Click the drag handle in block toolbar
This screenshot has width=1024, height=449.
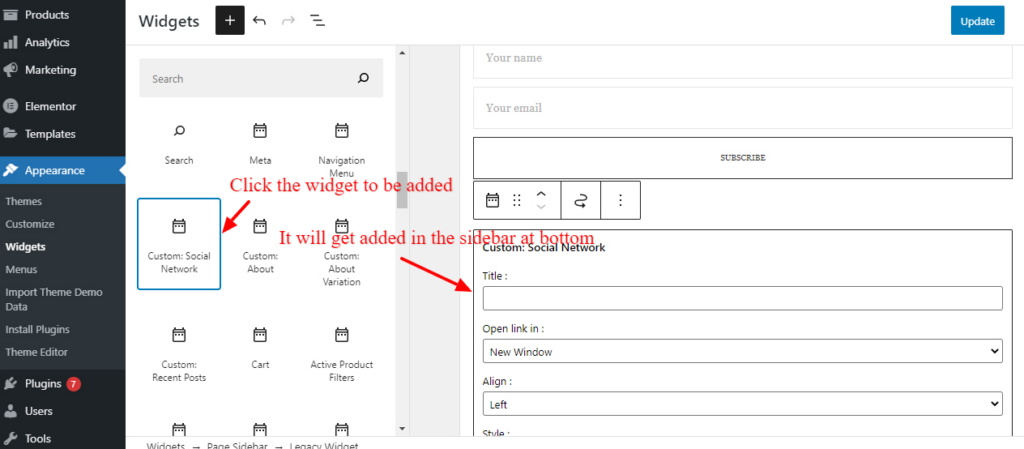pyautogui.click(x=517, y=200)
